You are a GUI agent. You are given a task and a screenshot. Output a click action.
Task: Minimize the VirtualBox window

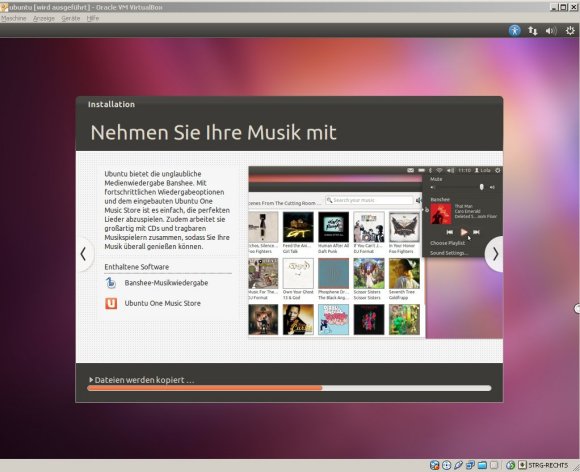tap(553, 7)
